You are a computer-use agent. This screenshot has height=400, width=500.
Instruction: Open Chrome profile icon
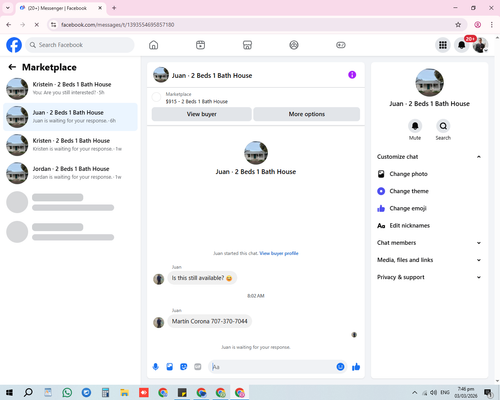click(478, 25)
